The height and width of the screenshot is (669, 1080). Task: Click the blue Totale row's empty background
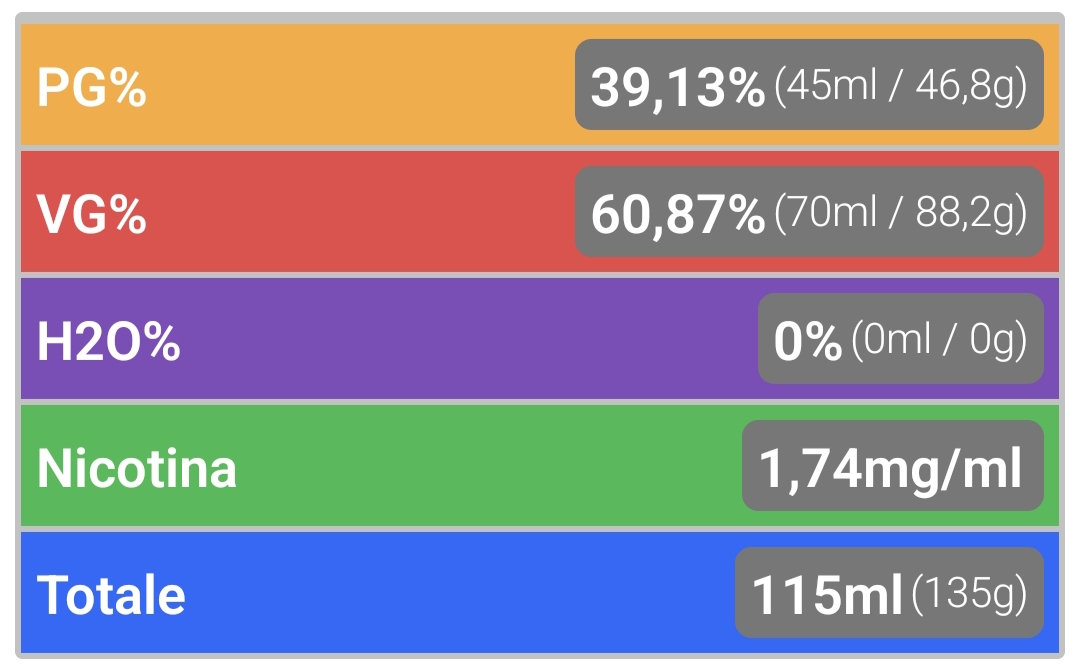click(461, 593)
